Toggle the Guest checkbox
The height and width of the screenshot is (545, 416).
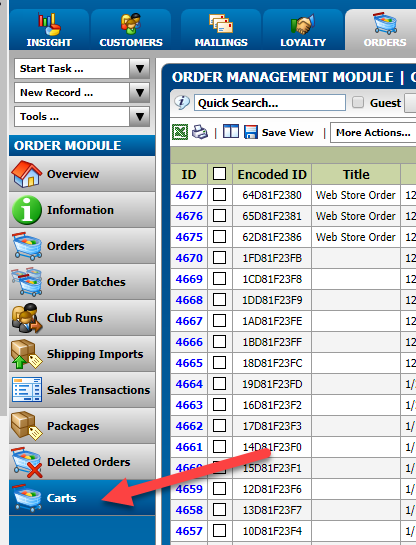point(358,103)
